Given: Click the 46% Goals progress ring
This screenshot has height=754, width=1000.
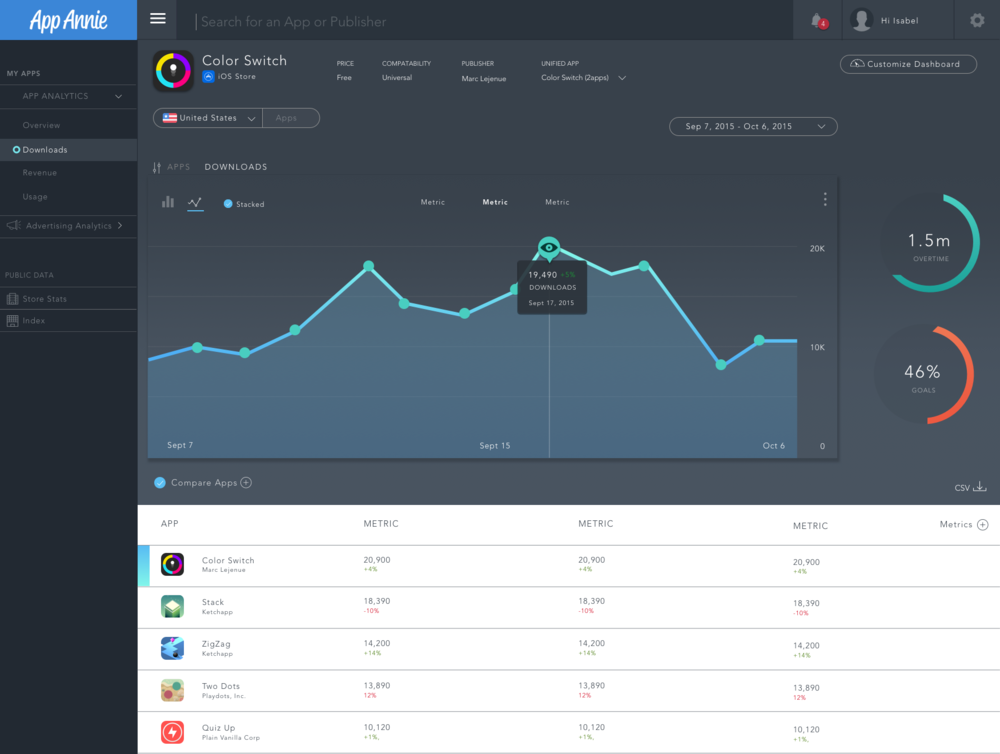Looking at the screenshot, I should [923, 374].
